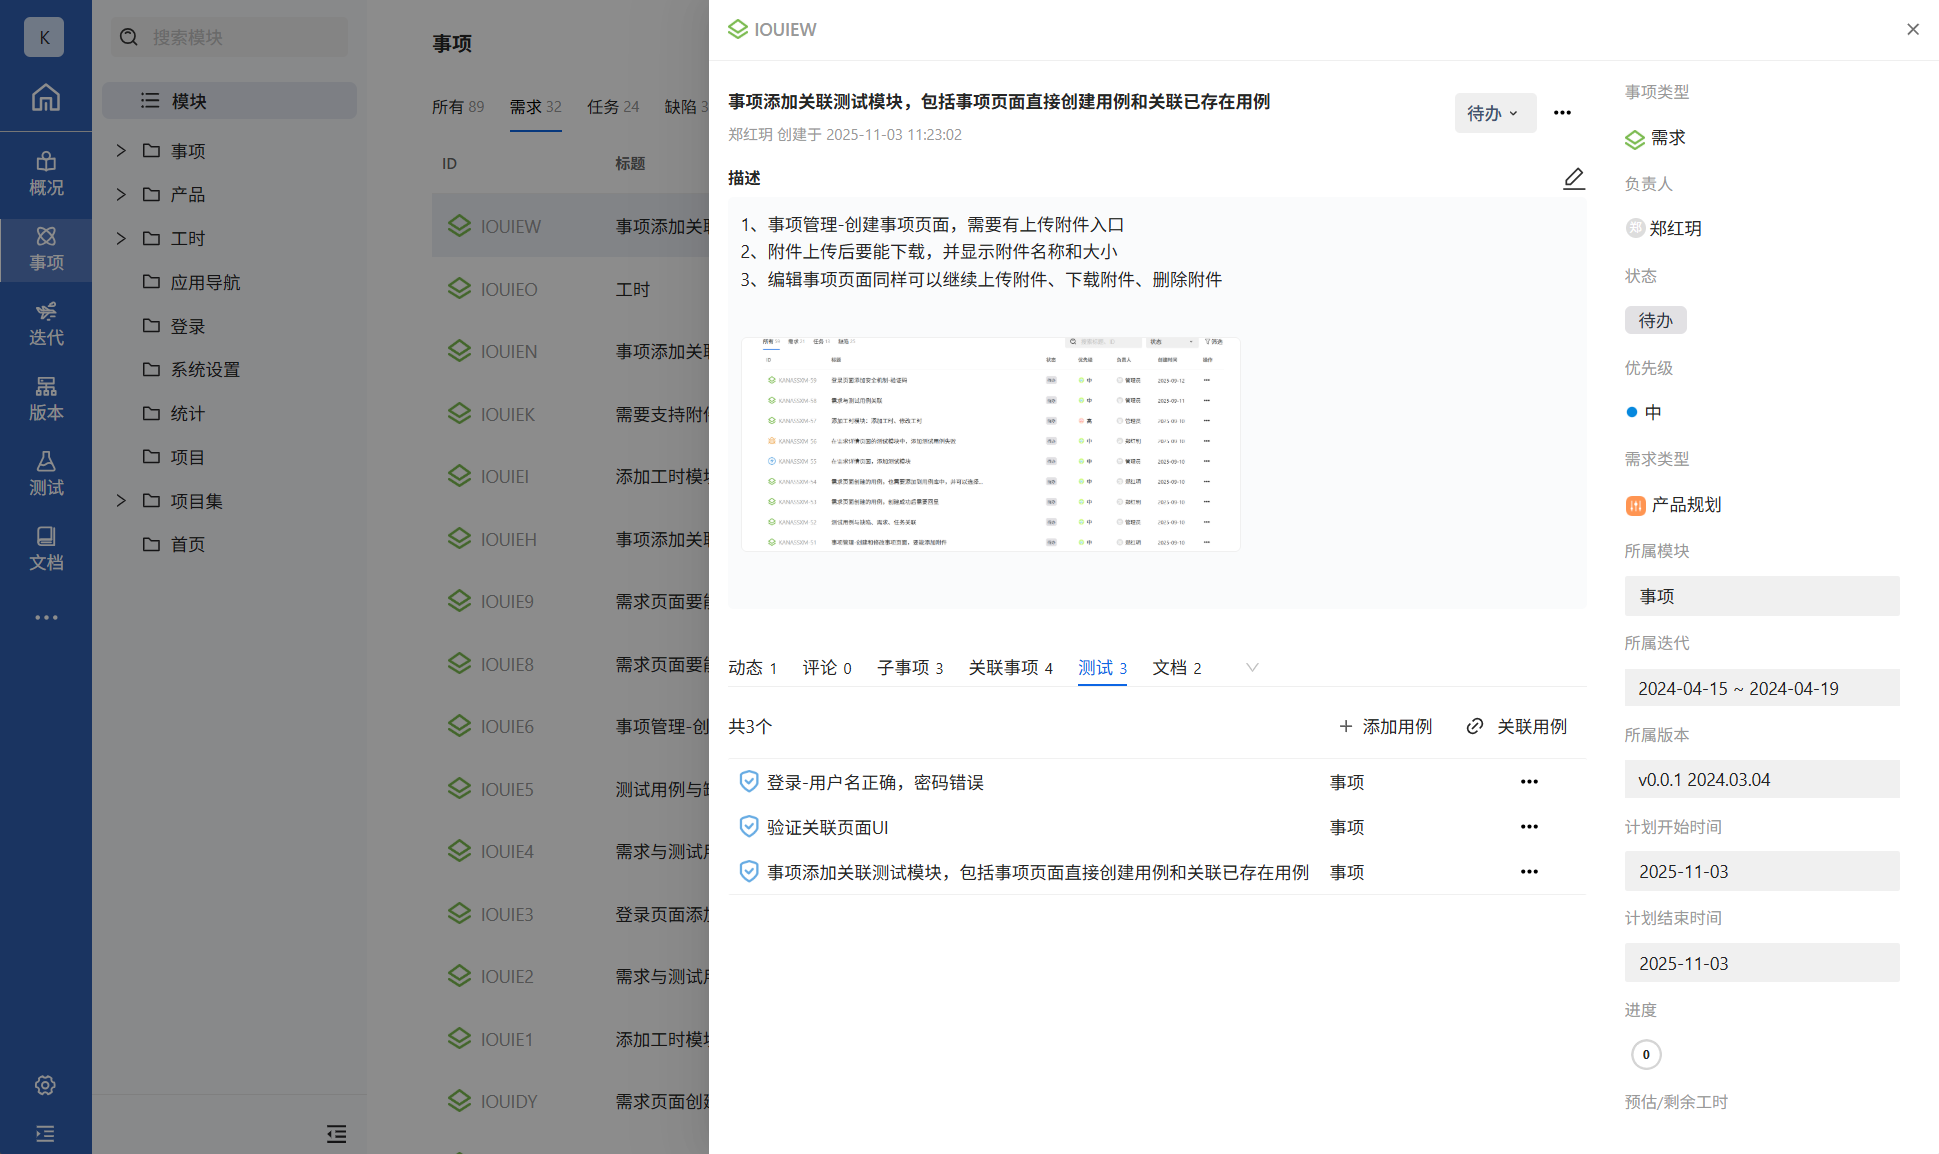Click the edit description pencil icon
Image resolution: width=1939 pixels, height=1154 pixels.
coord(1573,178)
